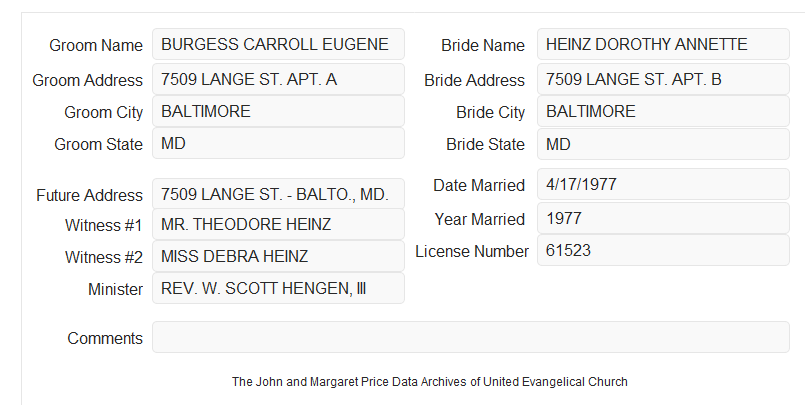This screenshot has width=805, height=405.
Task: Focus the Groom State field
Action: click(278, 143)
